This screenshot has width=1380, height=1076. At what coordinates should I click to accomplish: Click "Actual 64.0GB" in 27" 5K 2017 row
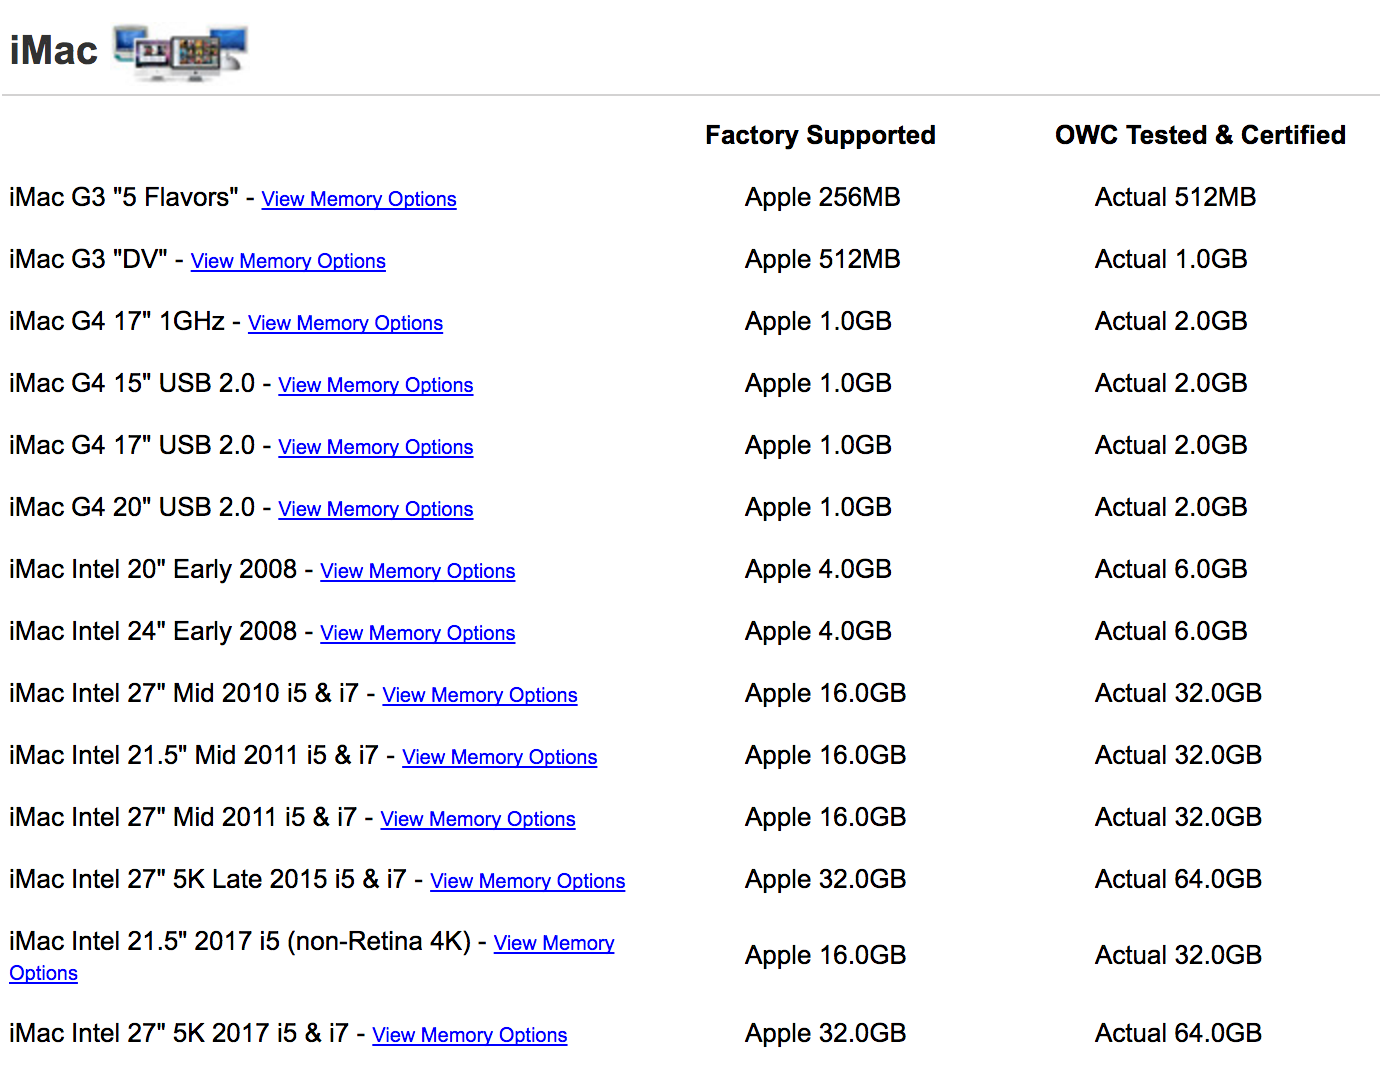(1178, 1034)
